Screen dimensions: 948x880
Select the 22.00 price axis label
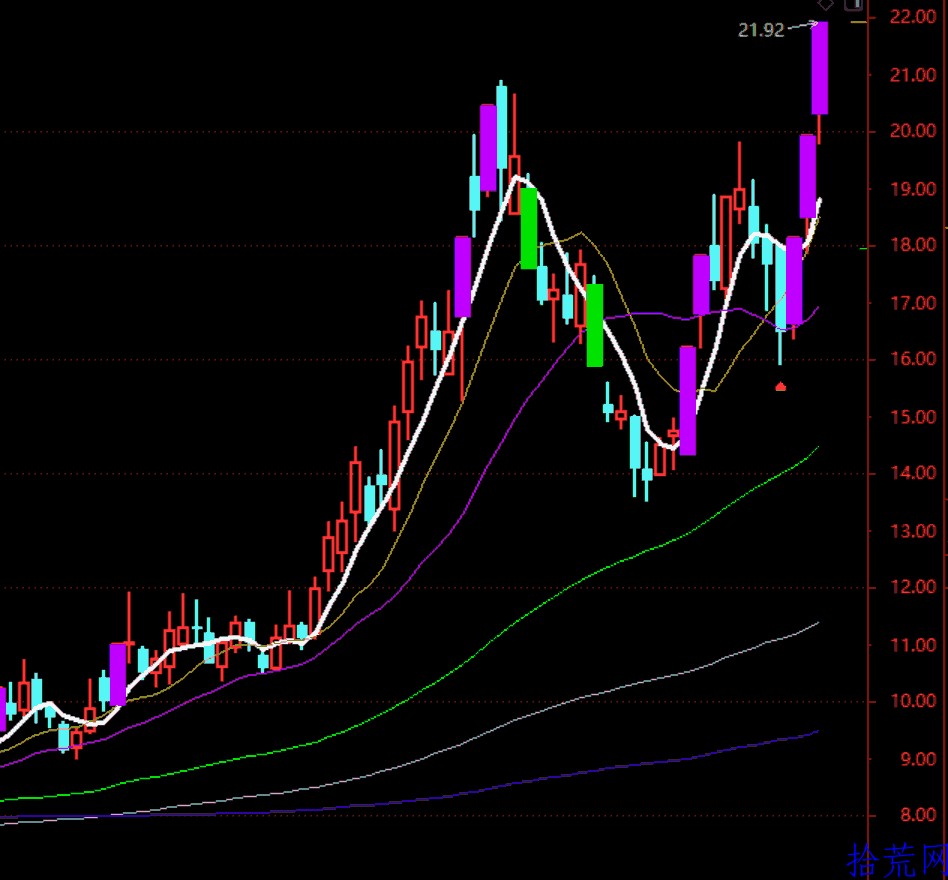click(912, 17)
